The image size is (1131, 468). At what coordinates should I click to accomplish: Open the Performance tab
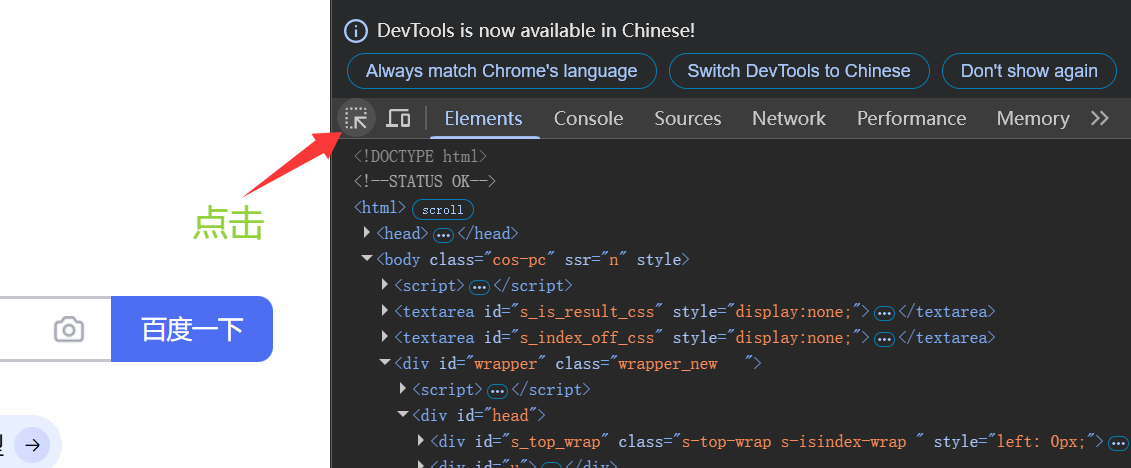[911, 118]
